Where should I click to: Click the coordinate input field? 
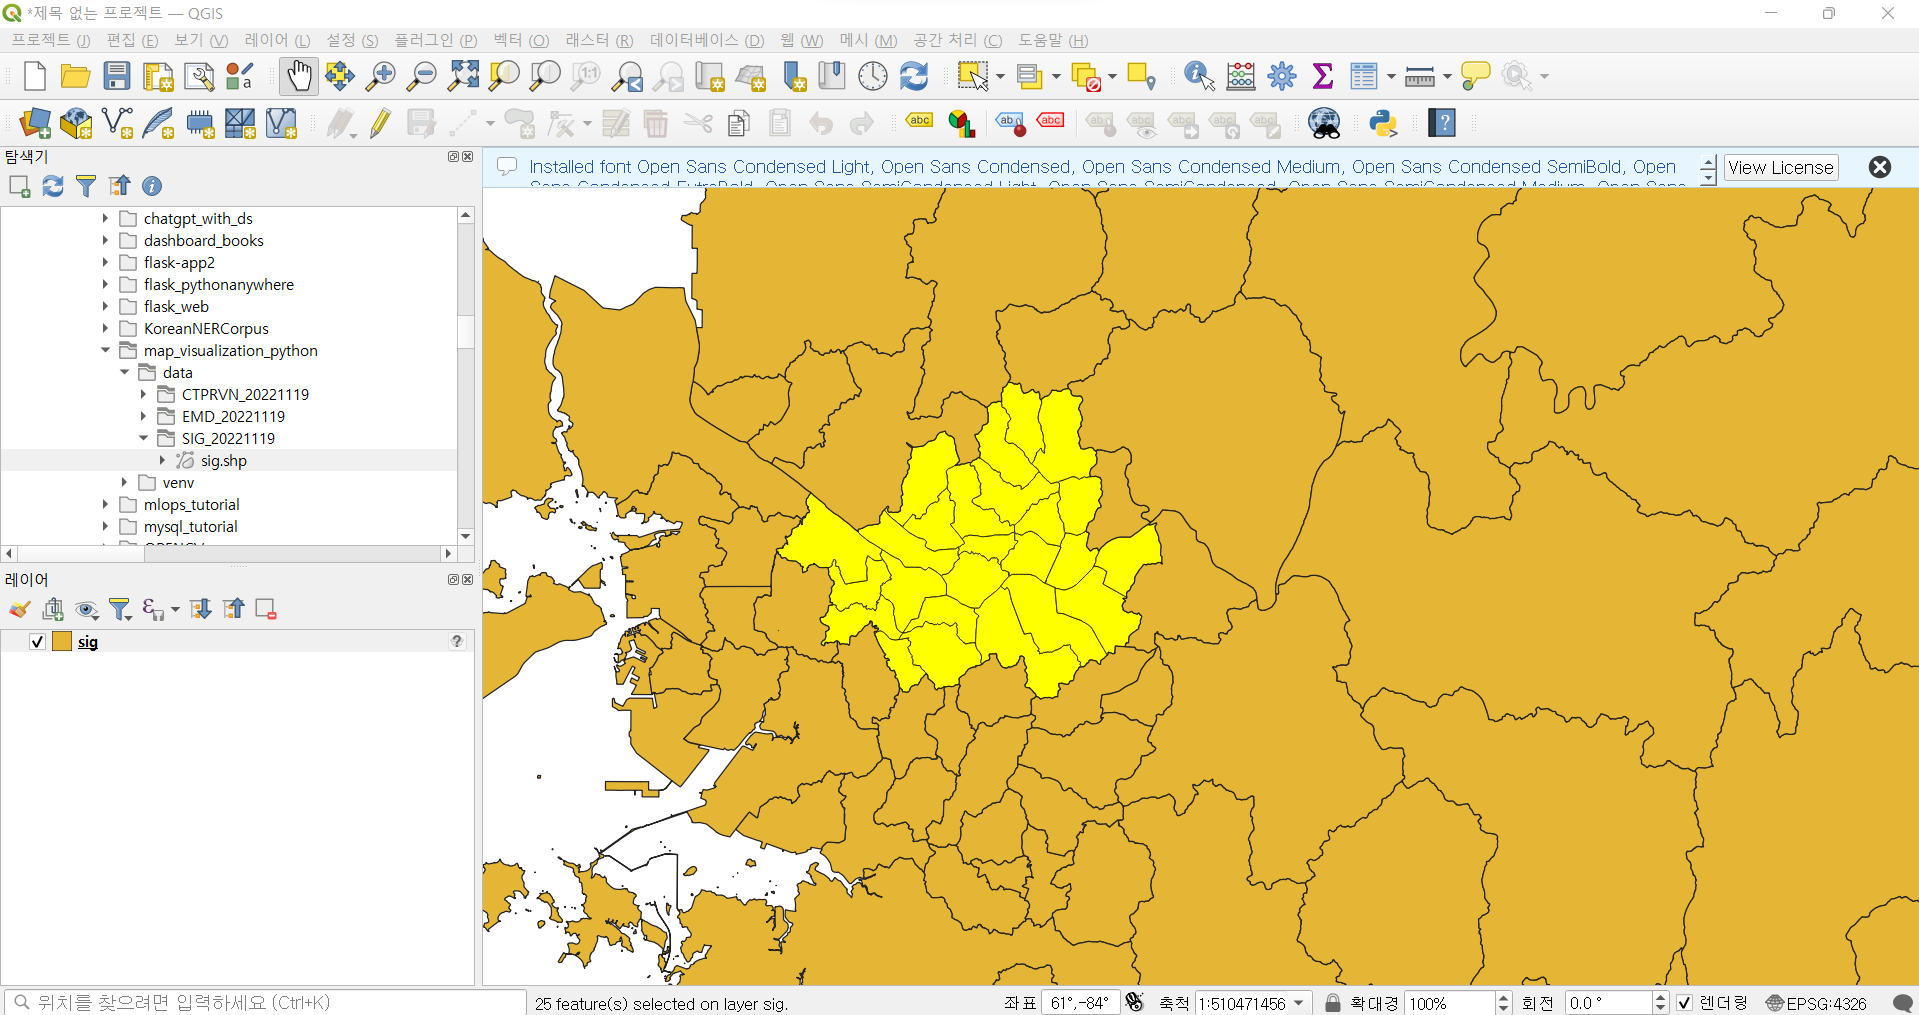[x=1080, y=1003]
